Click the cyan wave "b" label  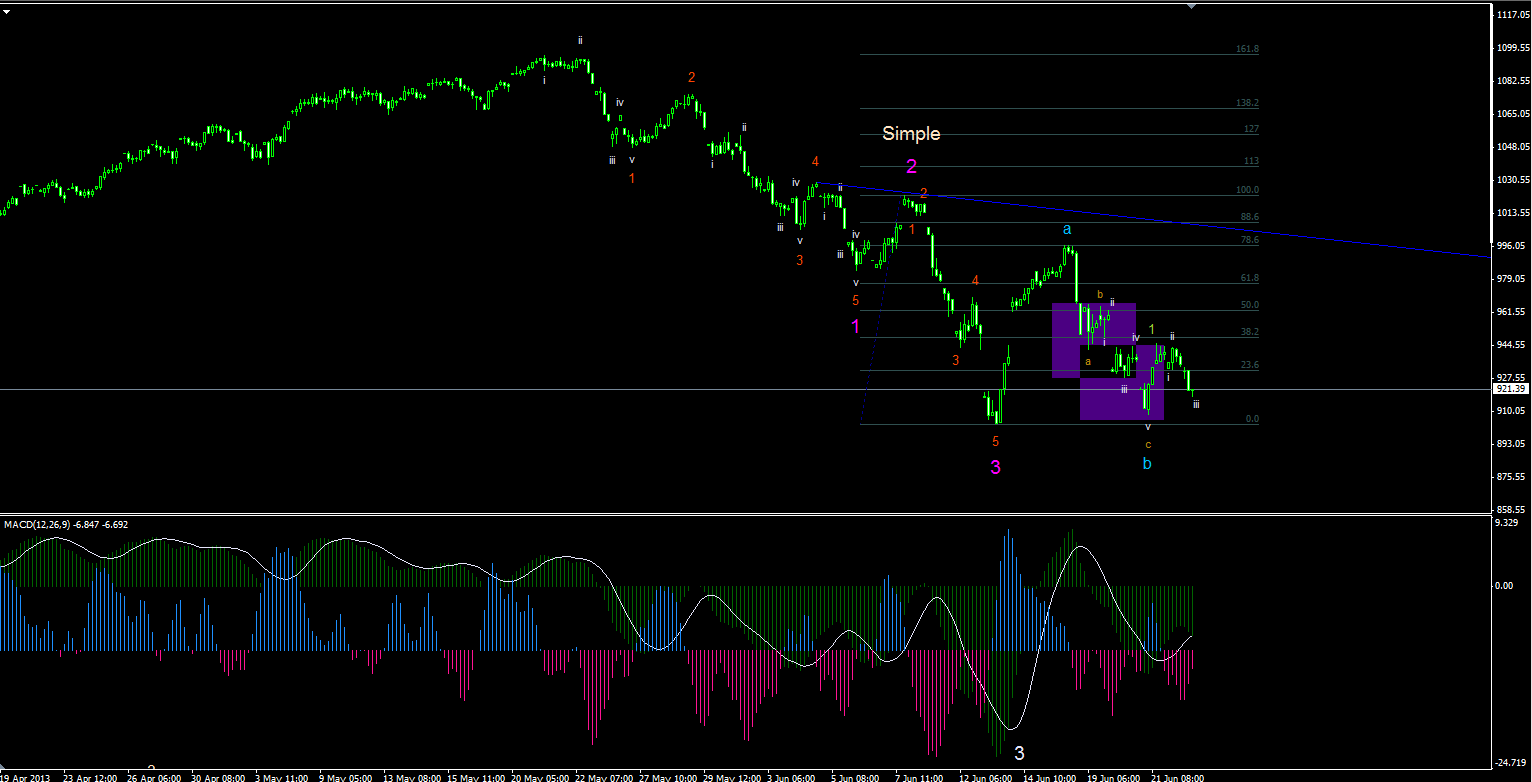point(1148,464)
